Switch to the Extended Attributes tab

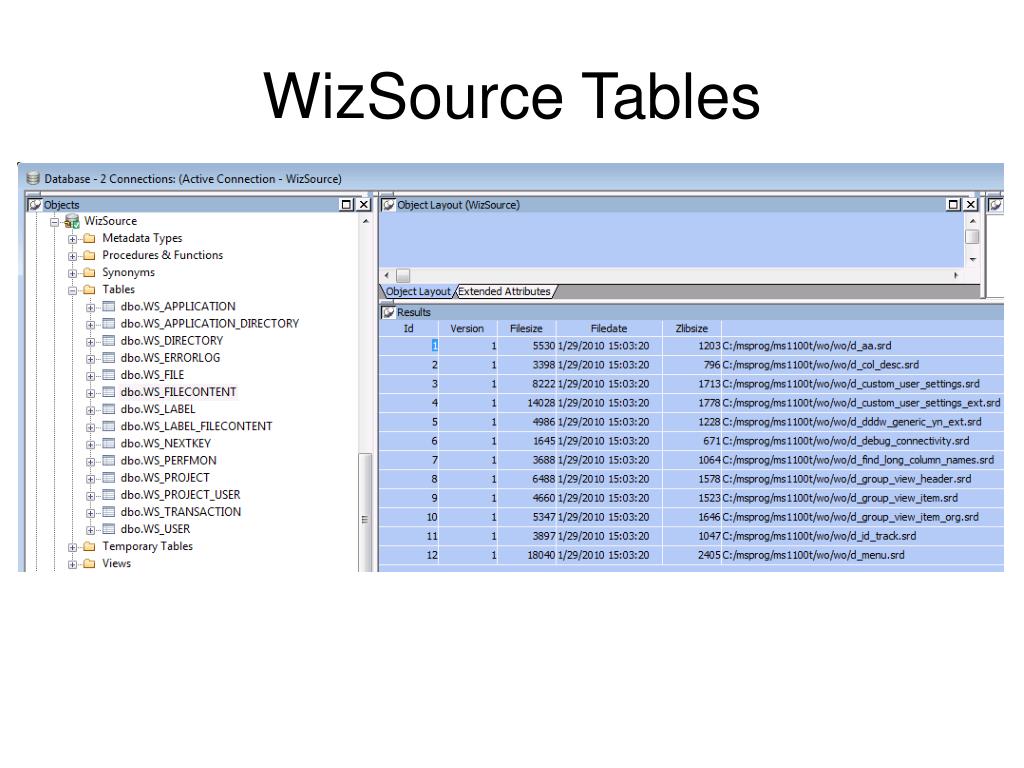tap(504, 292)
